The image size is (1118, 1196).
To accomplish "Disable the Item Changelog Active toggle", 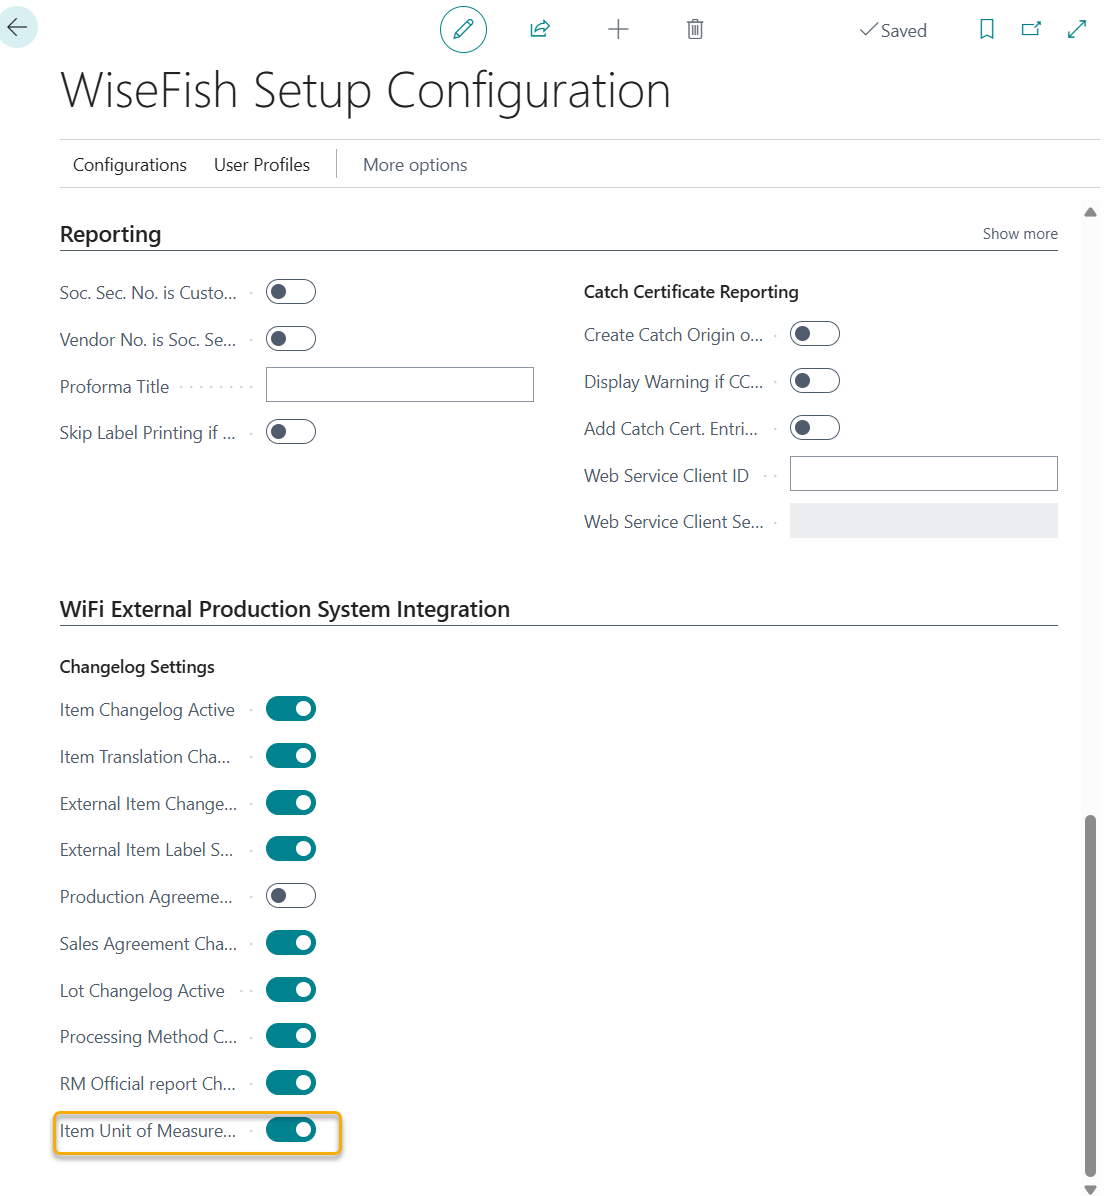I will [x=291, y=709].
